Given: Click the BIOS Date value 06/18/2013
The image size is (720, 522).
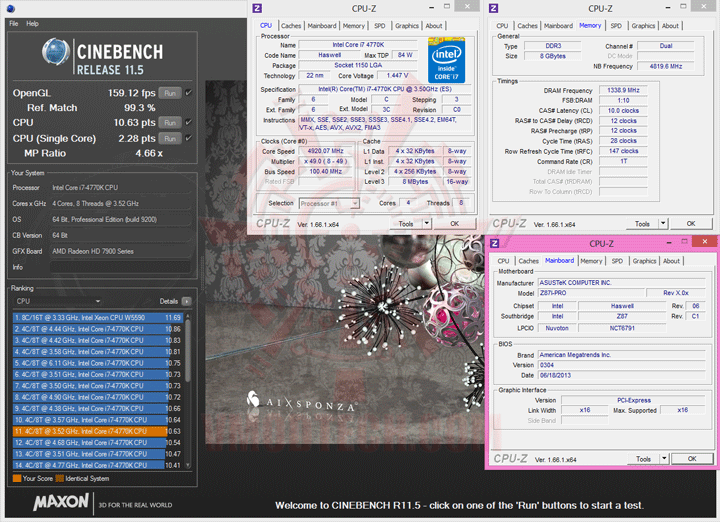Looking at the screenshot, I should click(x=622, y=376).
